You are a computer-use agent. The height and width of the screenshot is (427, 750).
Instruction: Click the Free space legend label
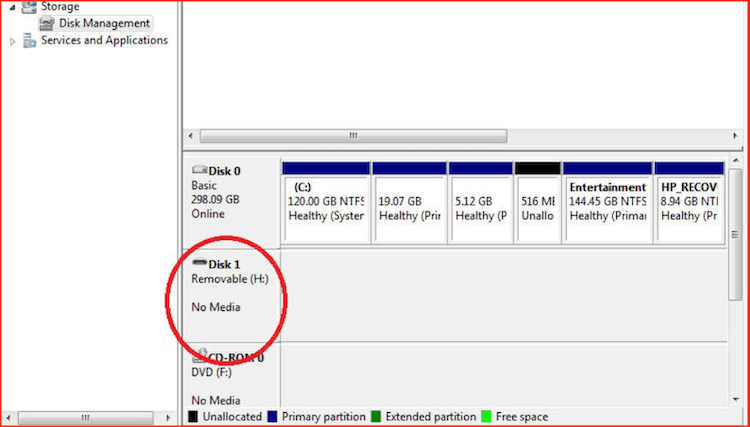(x=522, y=416)
